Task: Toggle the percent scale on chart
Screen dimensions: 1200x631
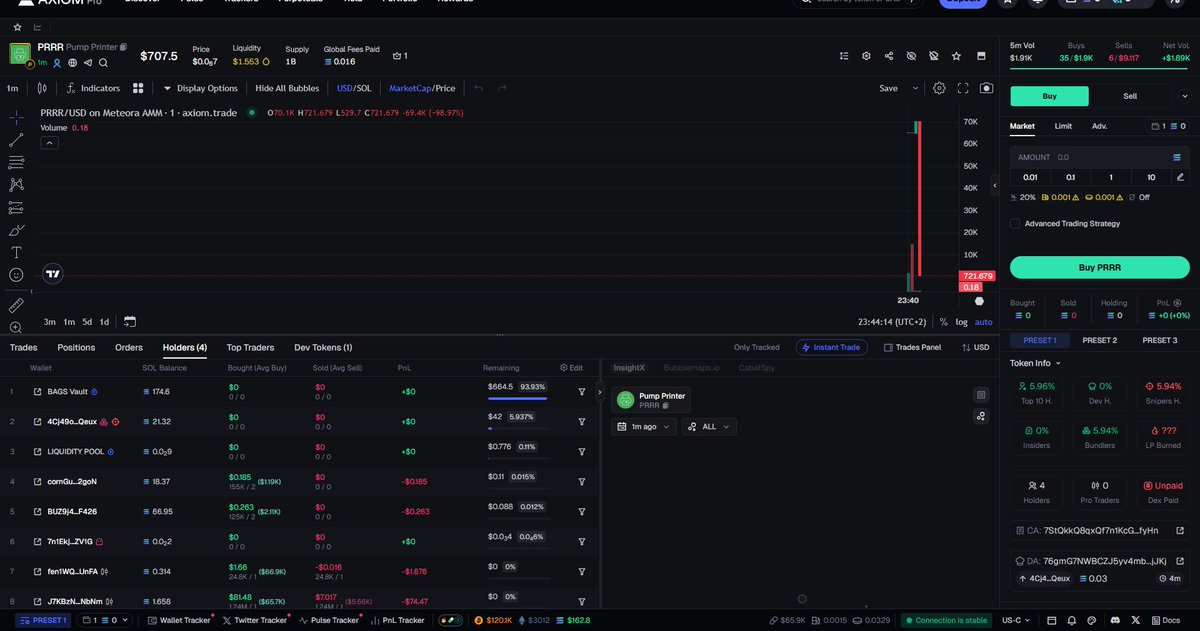Action: pyautogui.click(x=943, y=322)
